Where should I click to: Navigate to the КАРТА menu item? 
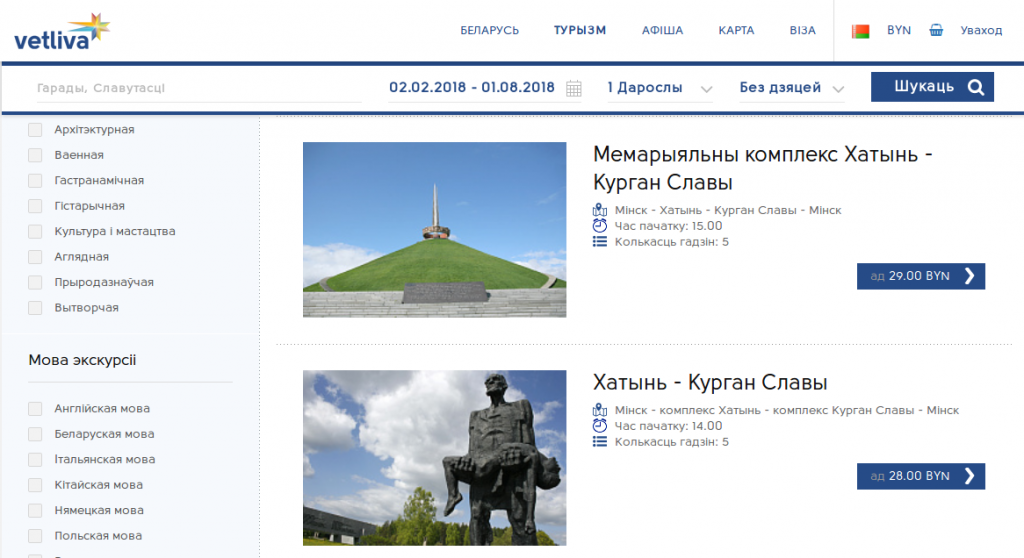point(736,31)
